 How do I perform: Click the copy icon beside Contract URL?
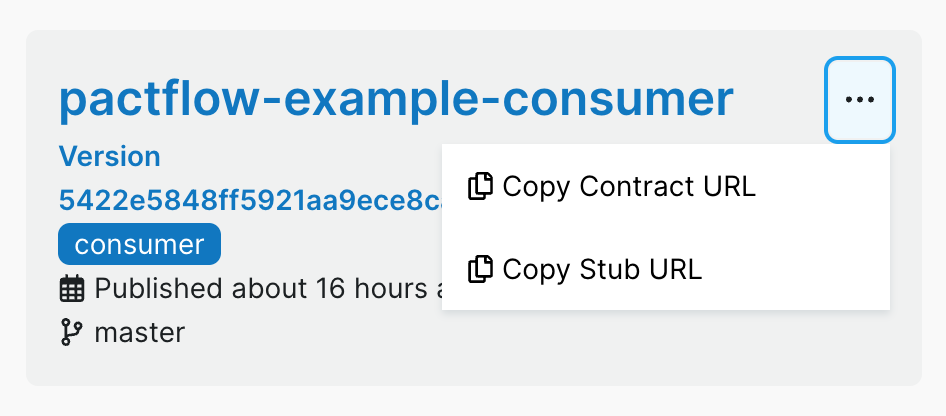point(481,187)
